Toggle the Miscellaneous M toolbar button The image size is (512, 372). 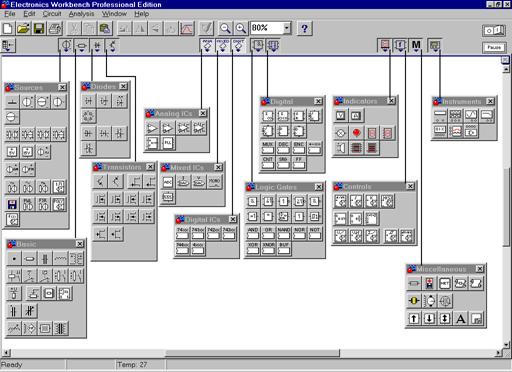pyautogui.click(x=416, y=45)
